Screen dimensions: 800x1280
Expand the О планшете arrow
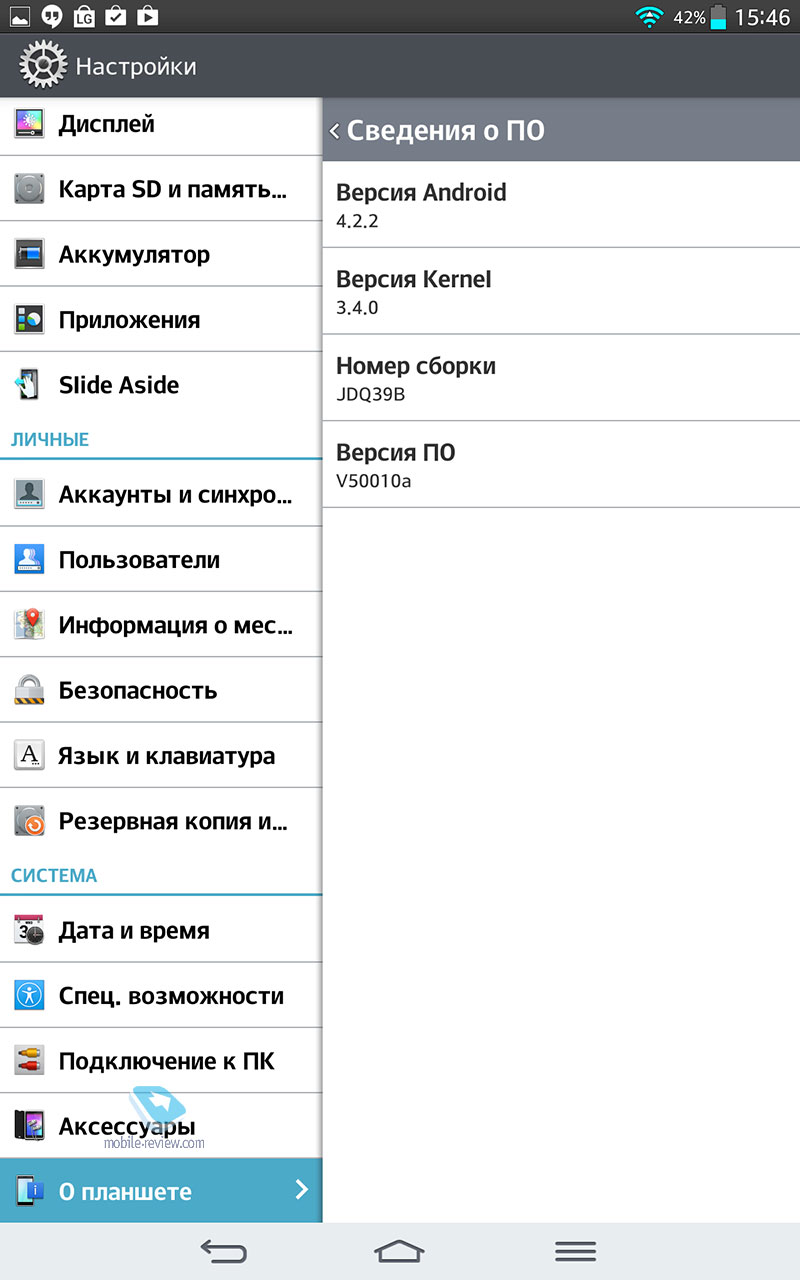(x=301, y=1190)
